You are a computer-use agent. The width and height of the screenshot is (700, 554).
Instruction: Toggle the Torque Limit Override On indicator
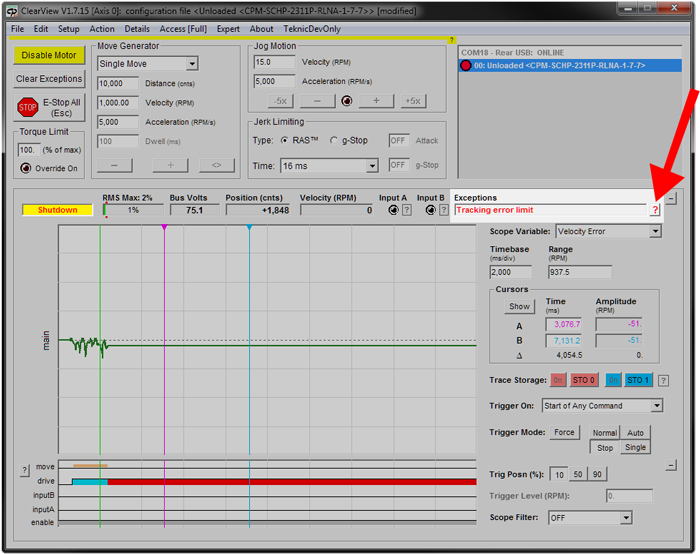pos(26,168)
